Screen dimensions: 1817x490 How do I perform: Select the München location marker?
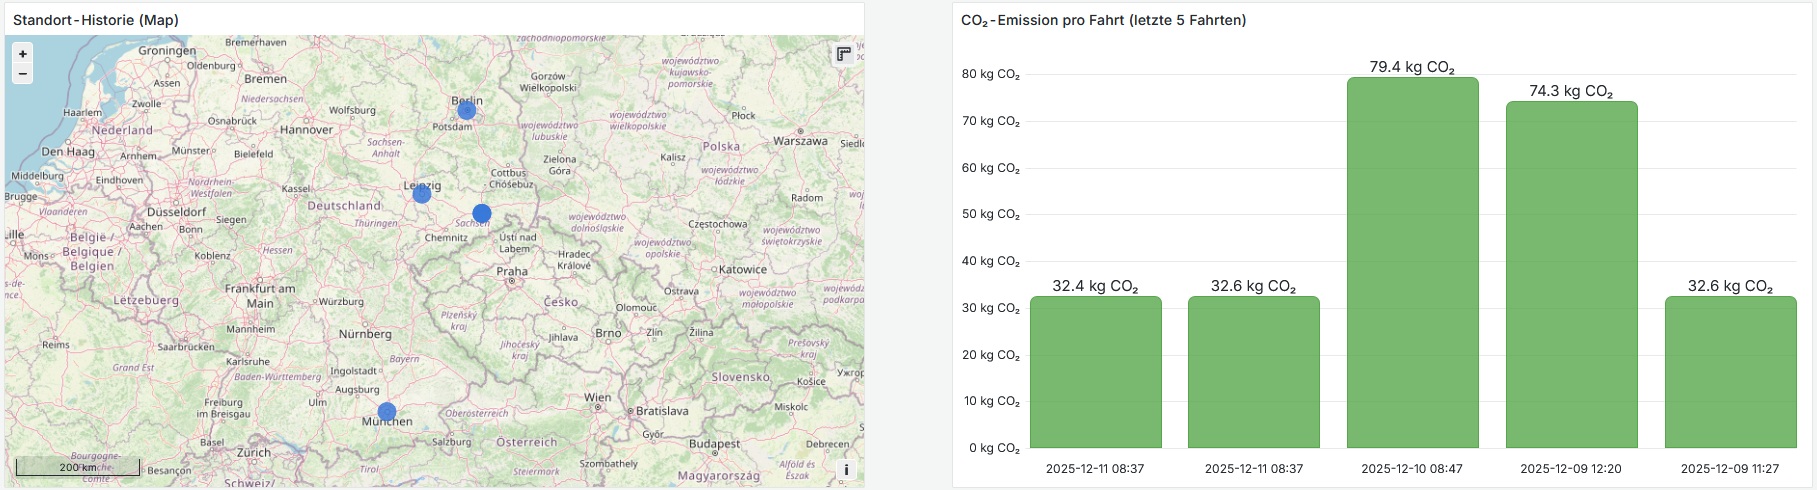coord(387,411)
